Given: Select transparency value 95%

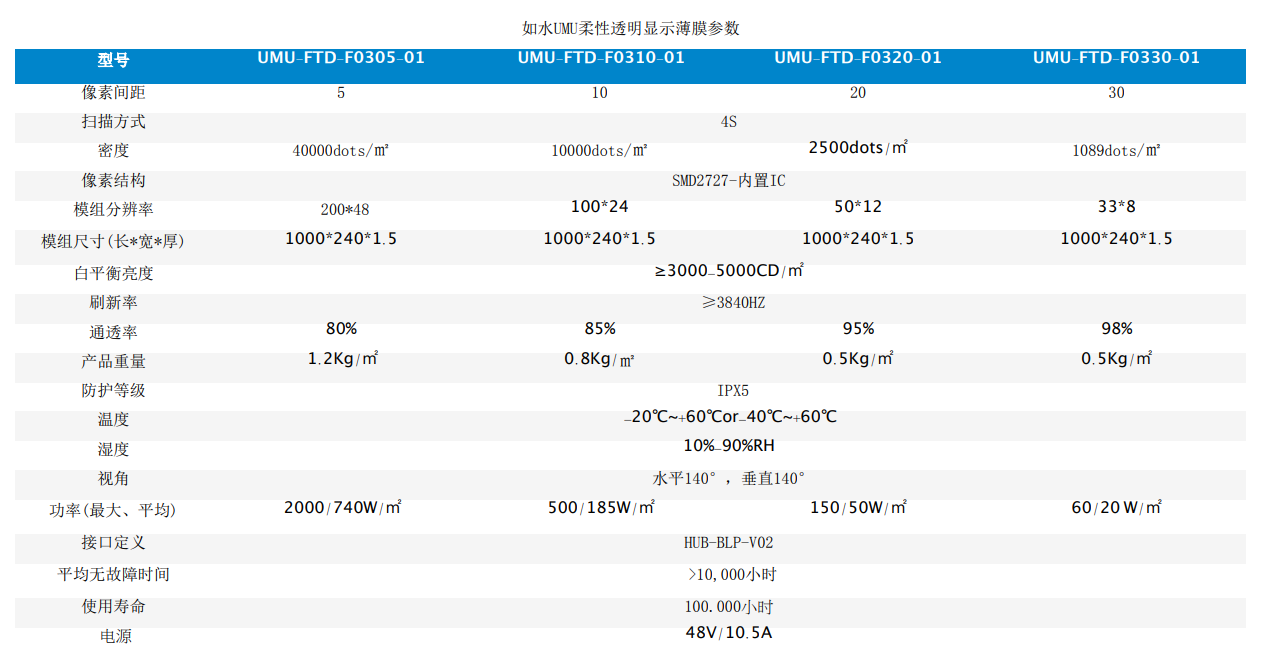Looking at the screenshot, I should [858, 329].
